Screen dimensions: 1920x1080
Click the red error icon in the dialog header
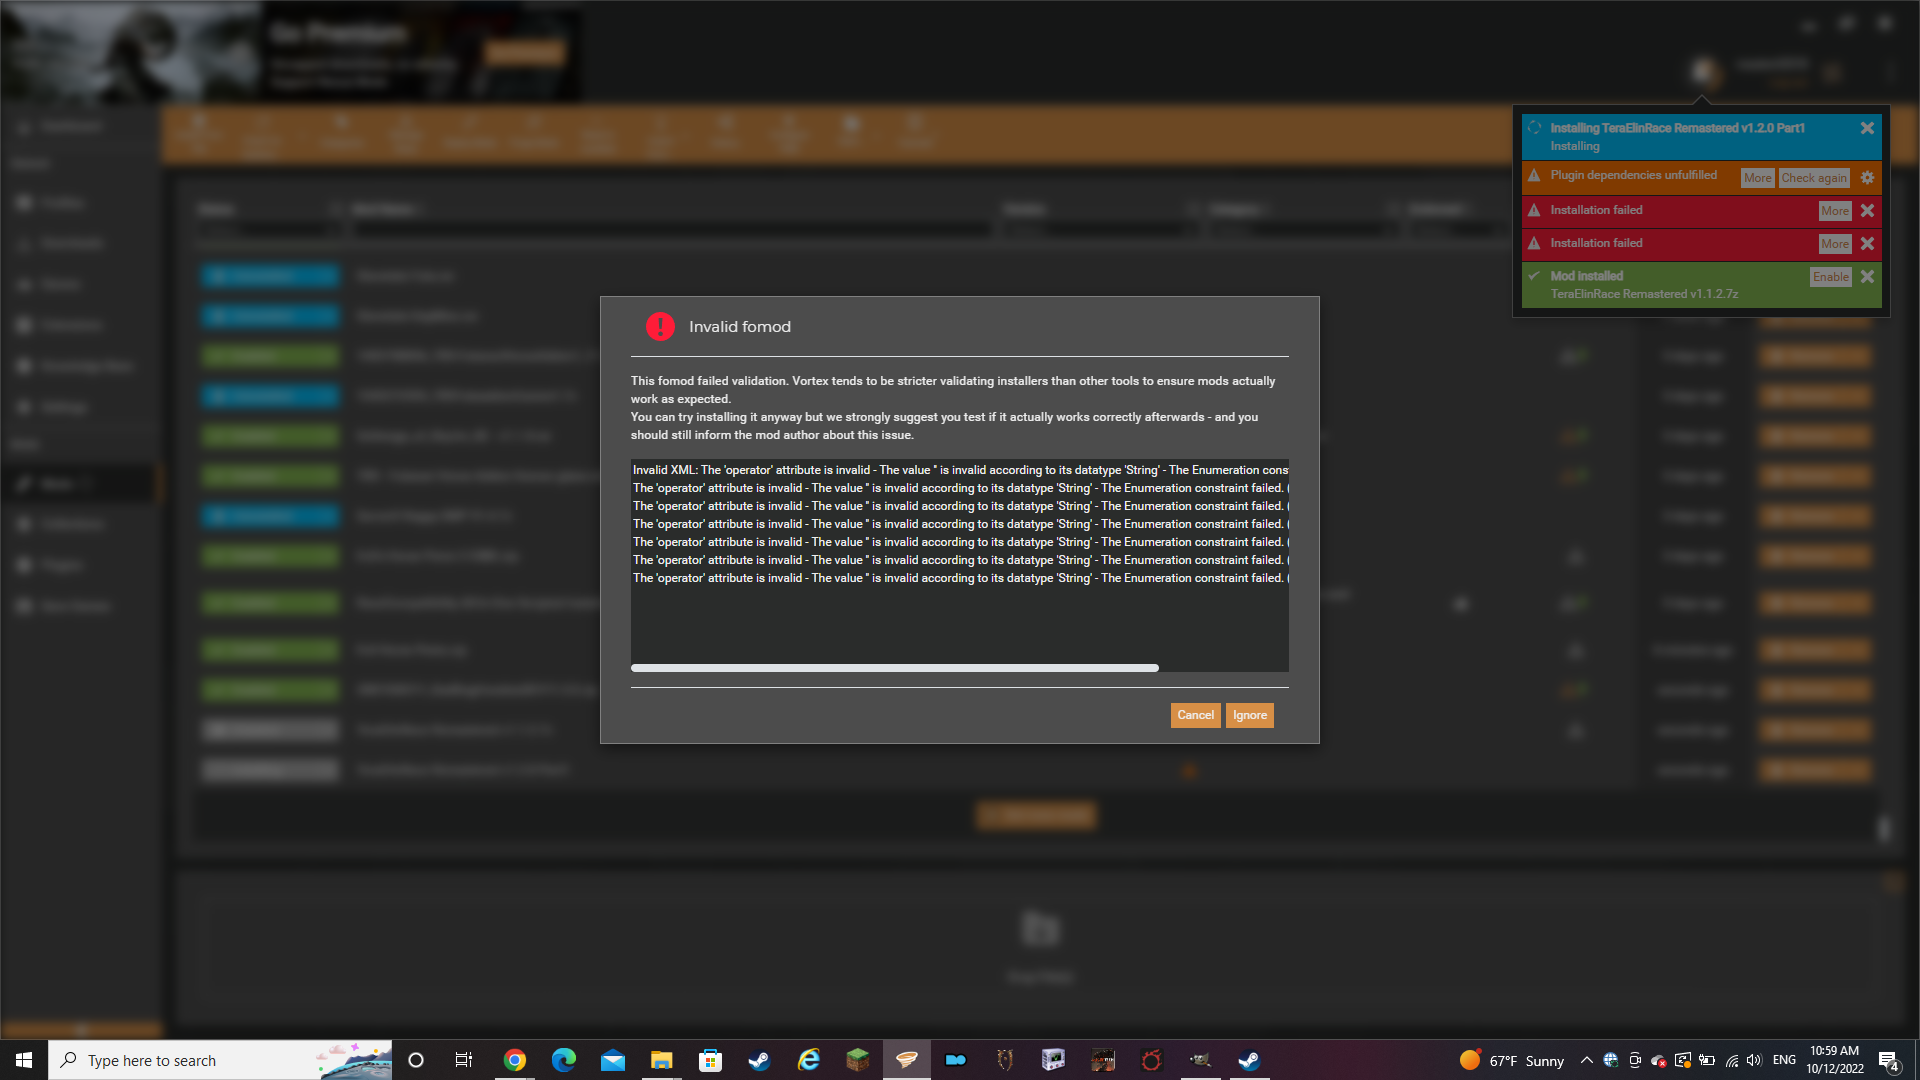coord(660,326)
